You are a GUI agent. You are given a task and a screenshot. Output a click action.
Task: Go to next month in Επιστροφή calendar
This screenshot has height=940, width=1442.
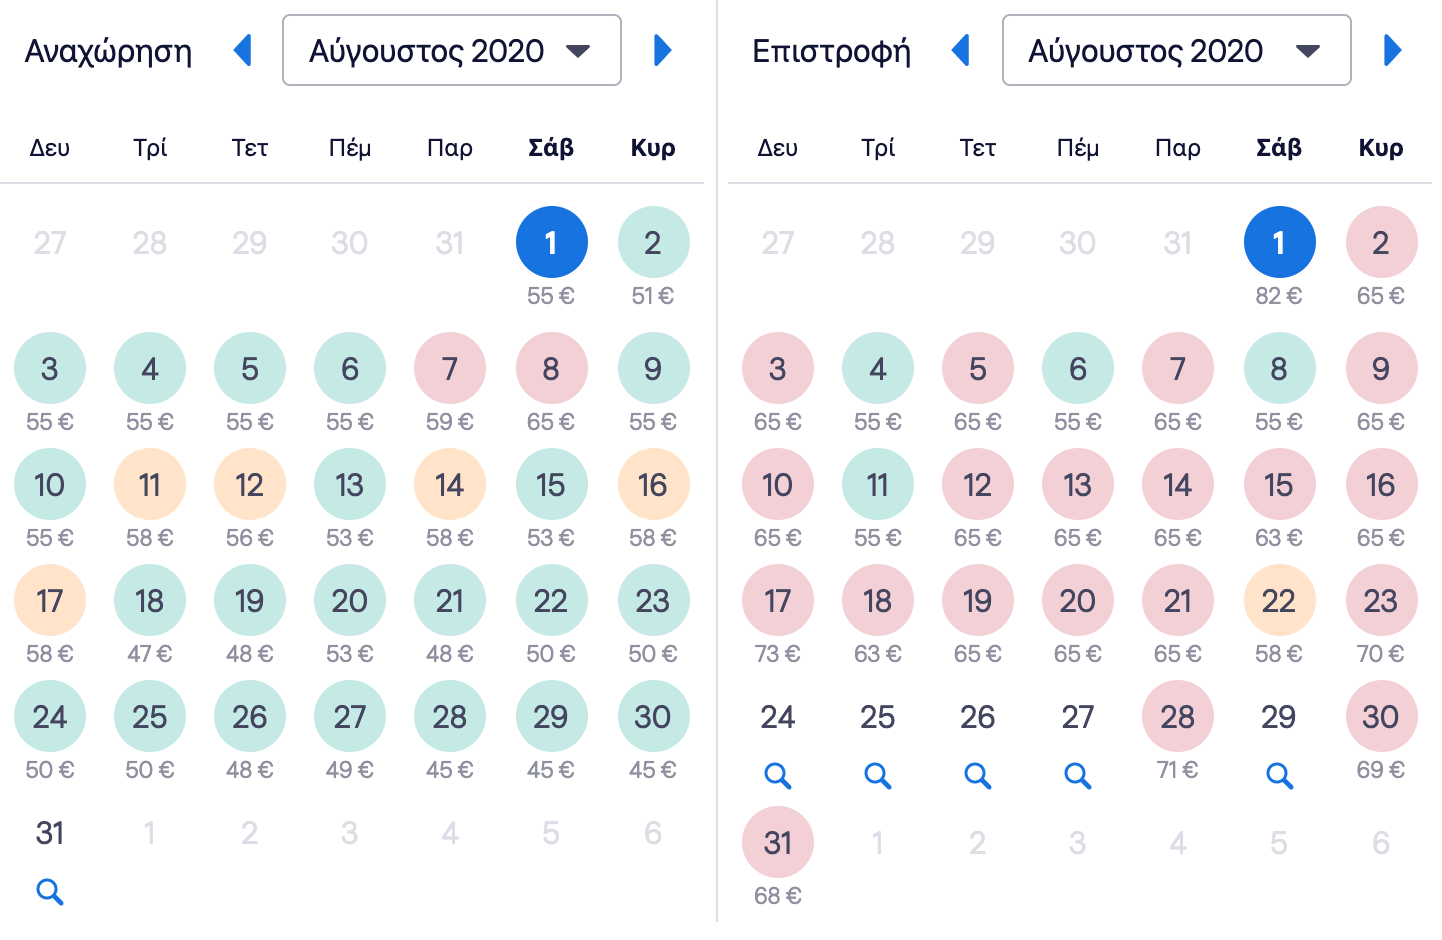click(x=1392, y=50)
